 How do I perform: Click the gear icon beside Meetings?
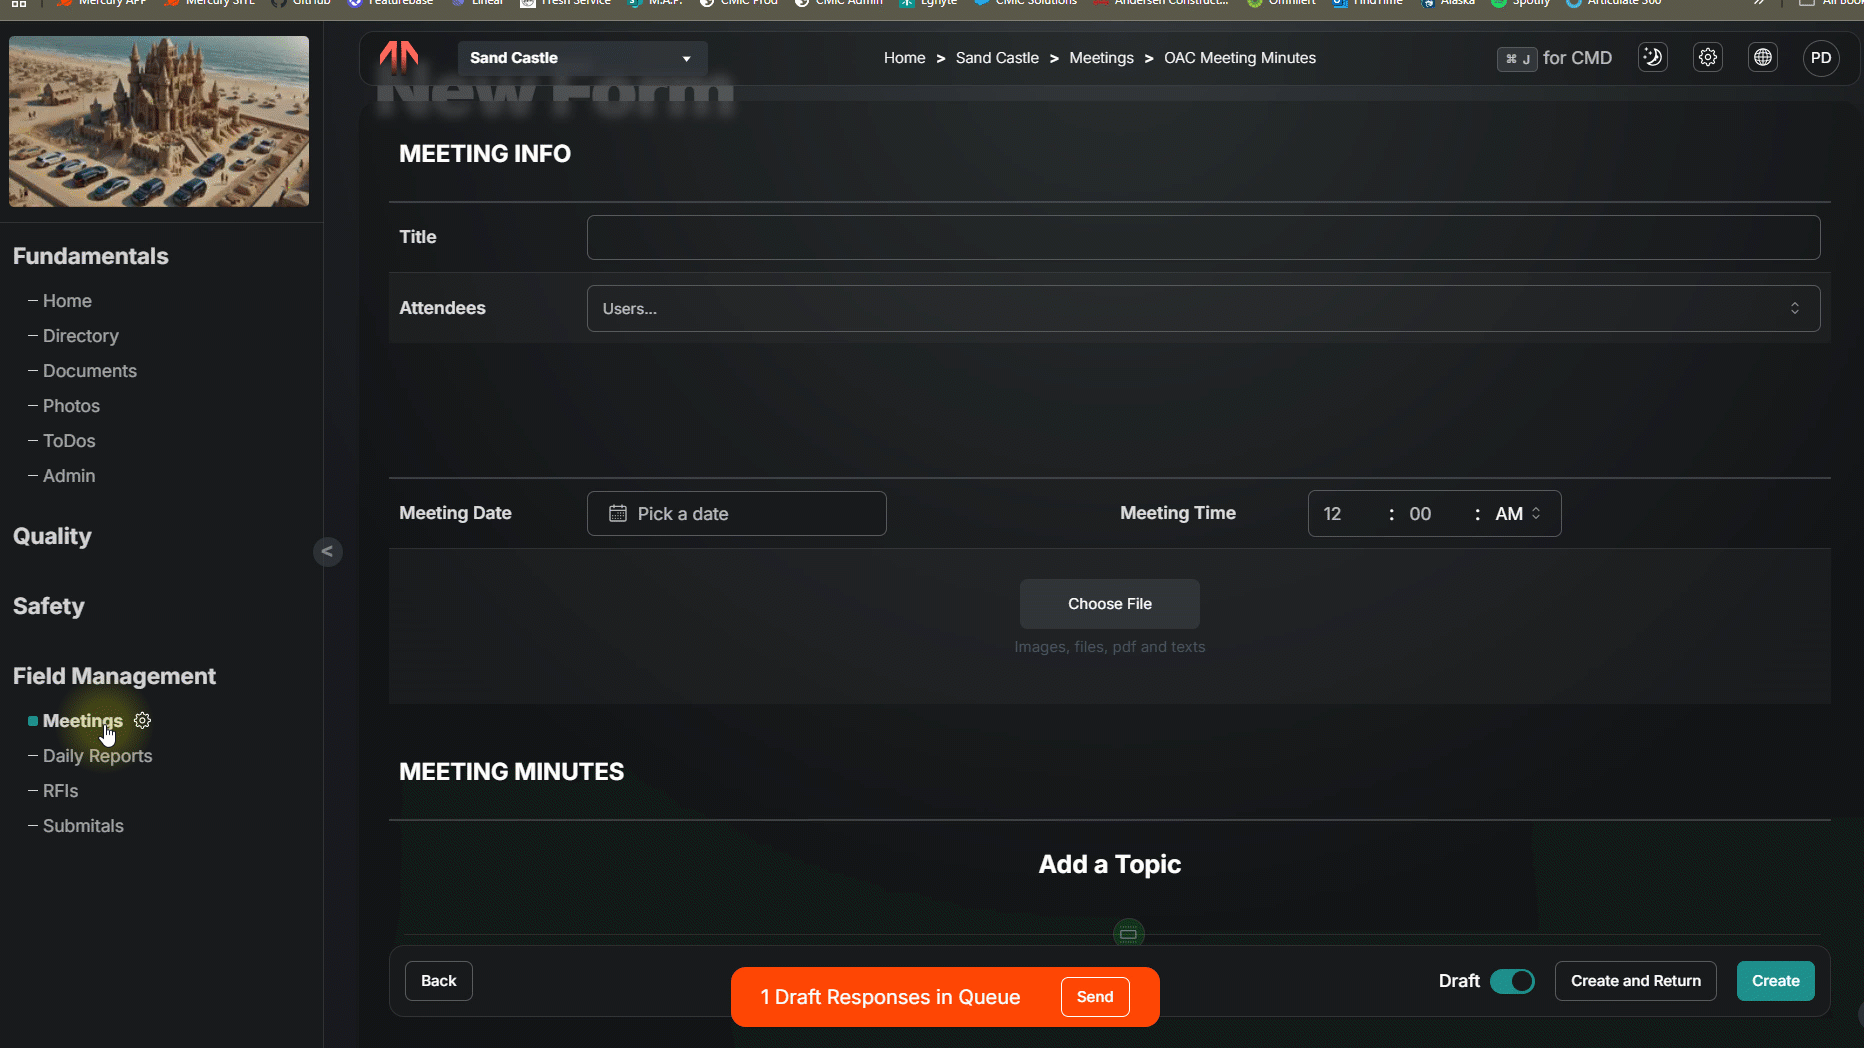(x=143, y=720)
